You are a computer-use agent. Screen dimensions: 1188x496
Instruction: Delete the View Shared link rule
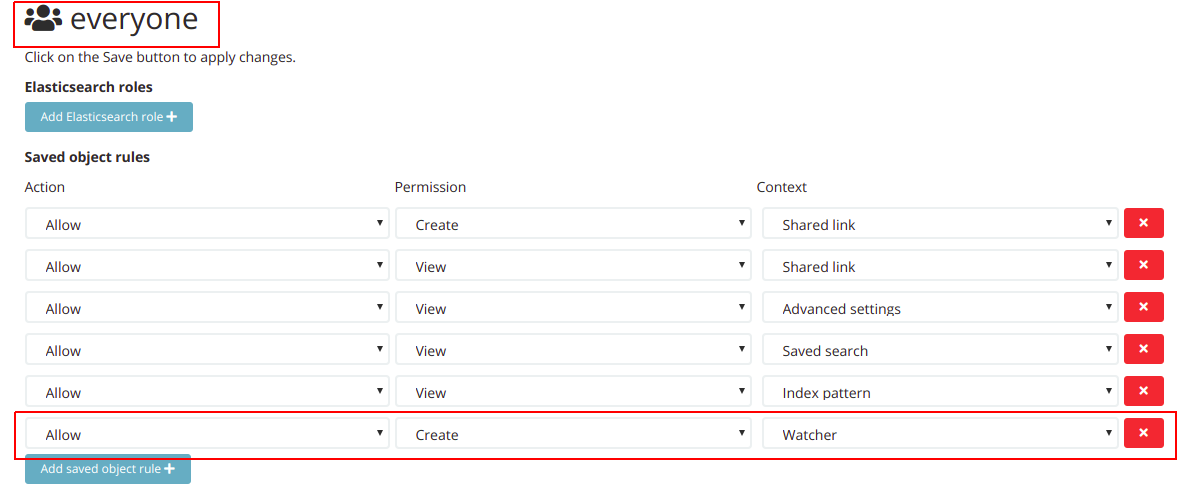pyautogui.click(x=1143, y=266)
